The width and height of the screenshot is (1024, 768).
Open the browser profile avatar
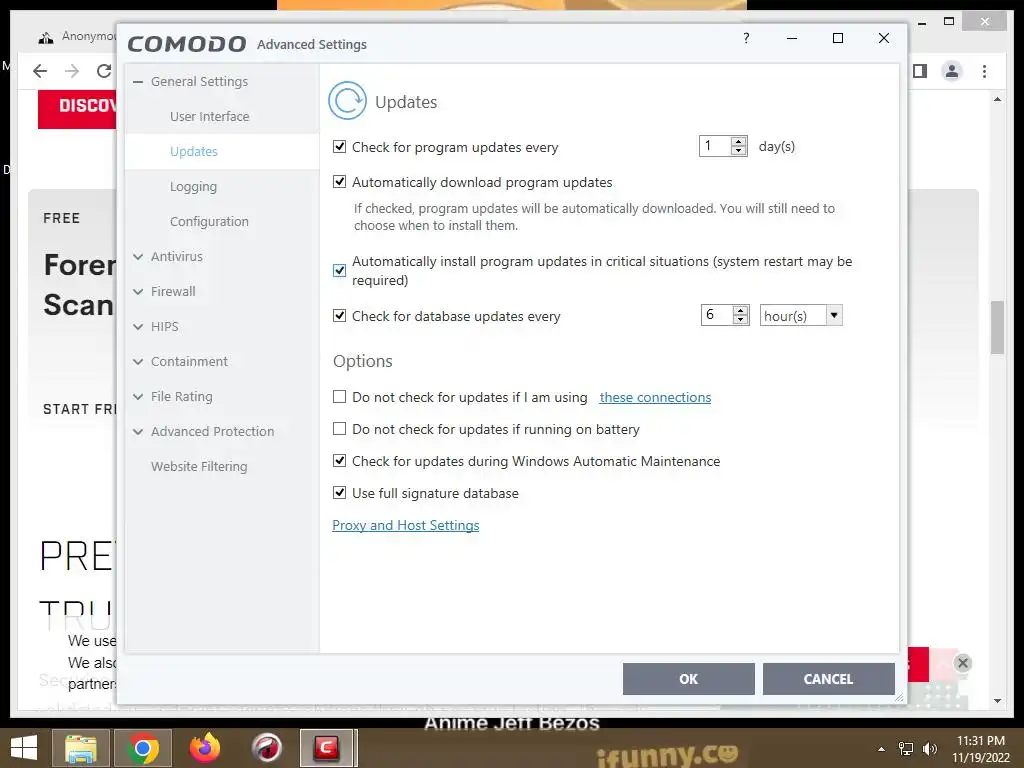(x=952, y=71)
